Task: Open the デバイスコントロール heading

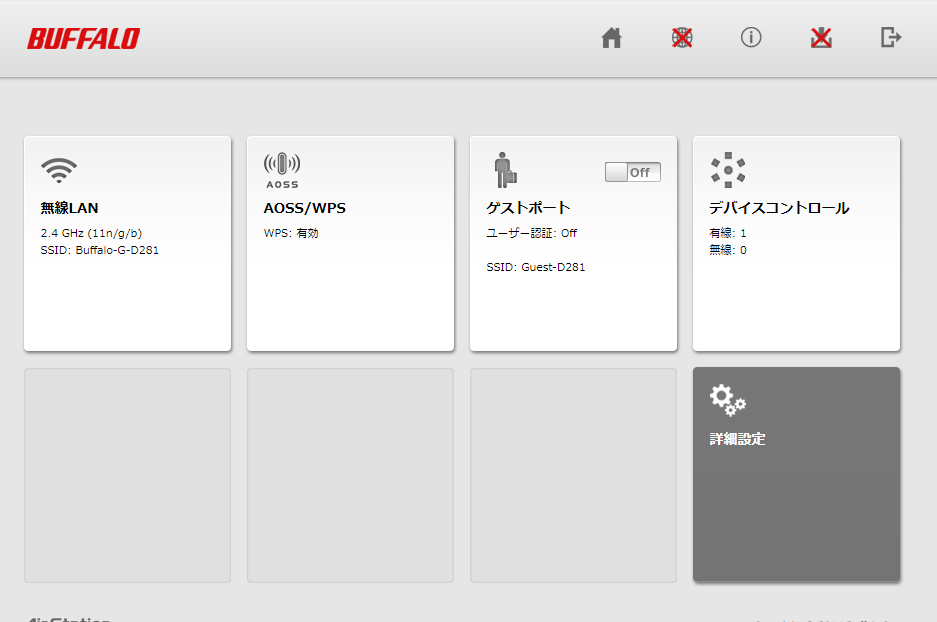Action: pos(779,208)
